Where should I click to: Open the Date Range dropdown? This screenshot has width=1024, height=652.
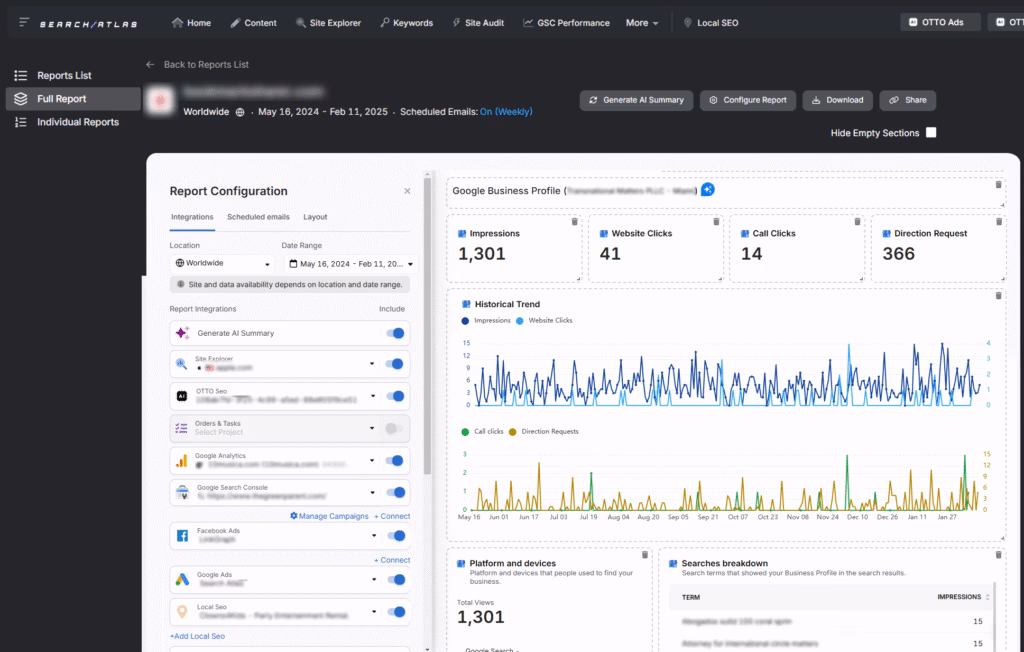(x=350, y=264)
